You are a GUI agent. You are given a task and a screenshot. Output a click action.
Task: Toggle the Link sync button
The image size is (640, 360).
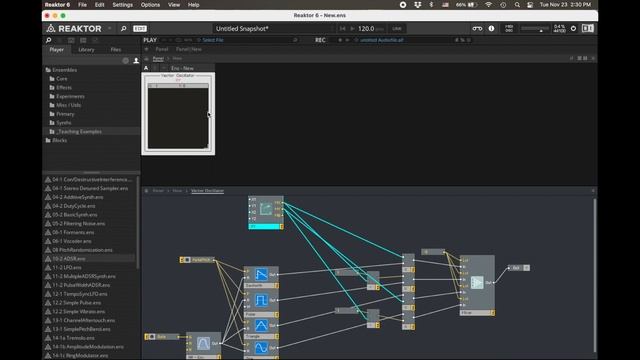[397, 29]
